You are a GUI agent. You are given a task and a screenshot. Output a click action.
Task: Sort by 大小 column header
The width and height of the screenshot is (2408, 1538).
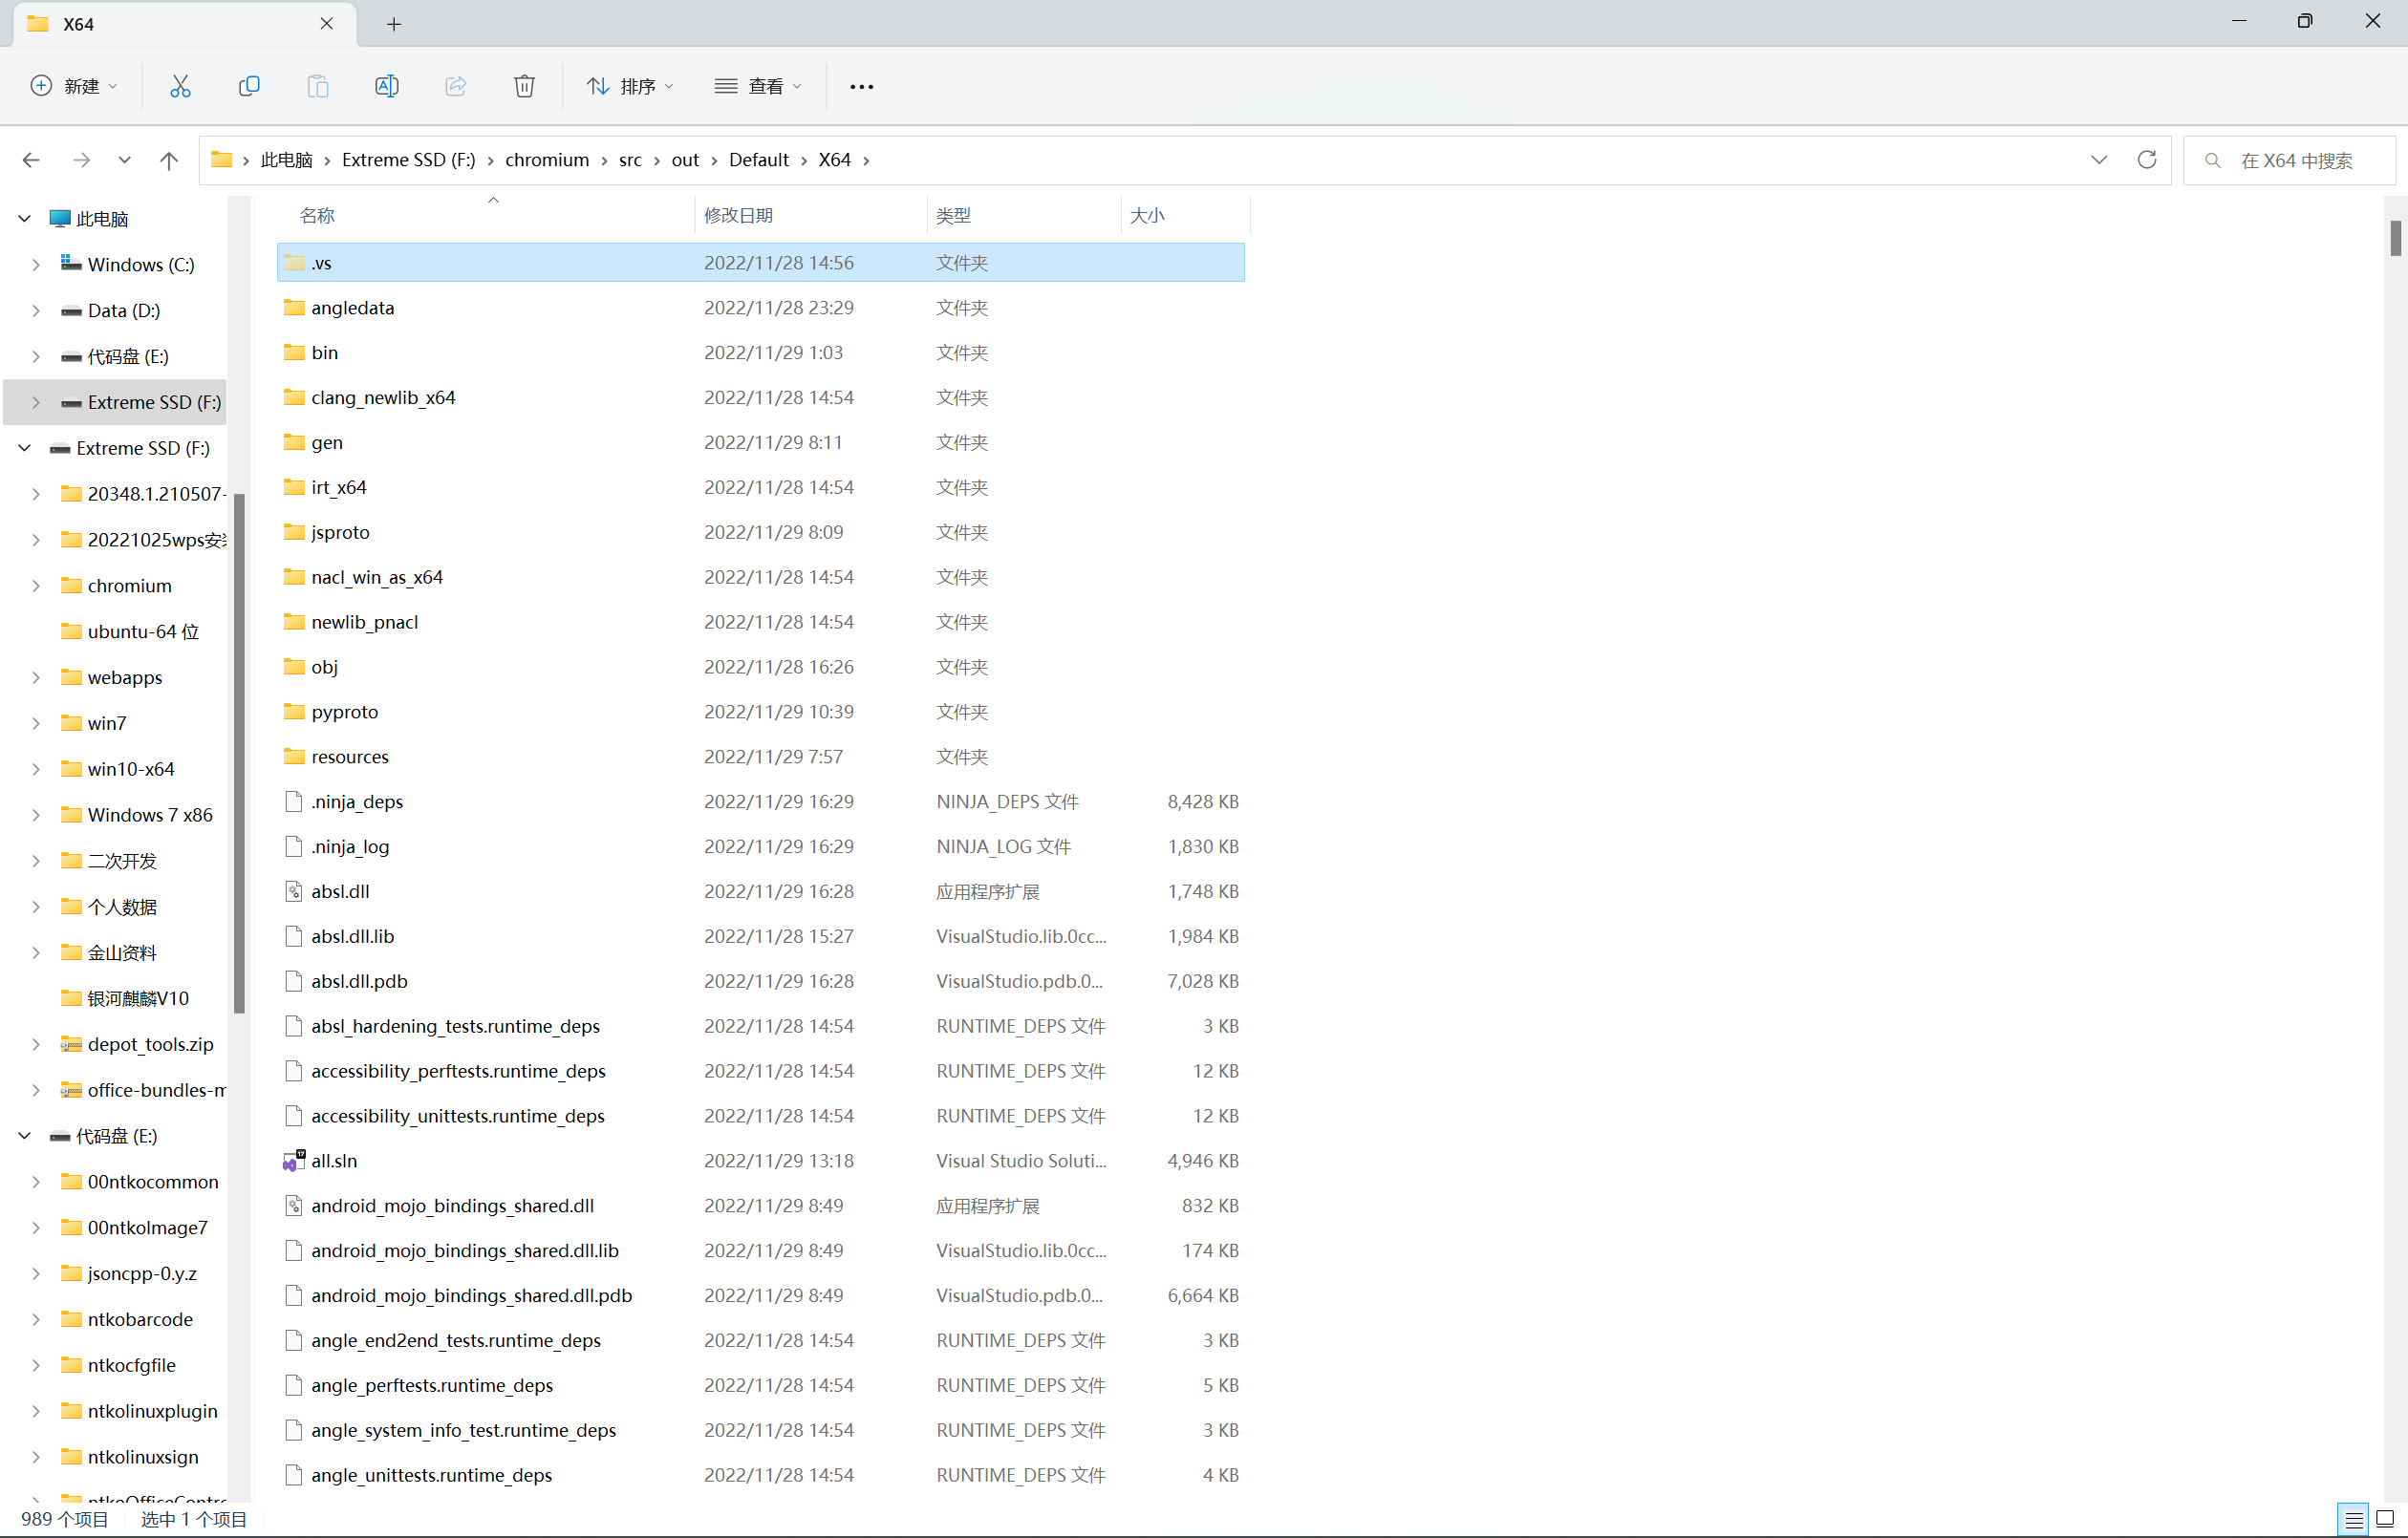1147,215
